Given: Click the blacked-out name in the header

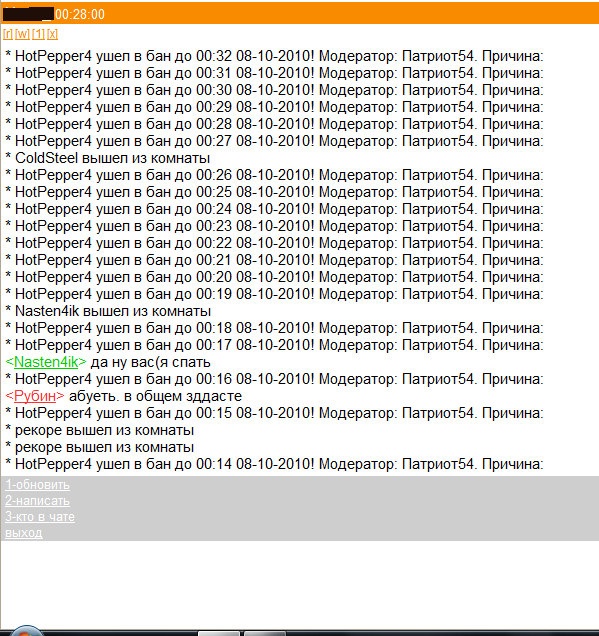Looking at the screenshot, I should 28,14.
